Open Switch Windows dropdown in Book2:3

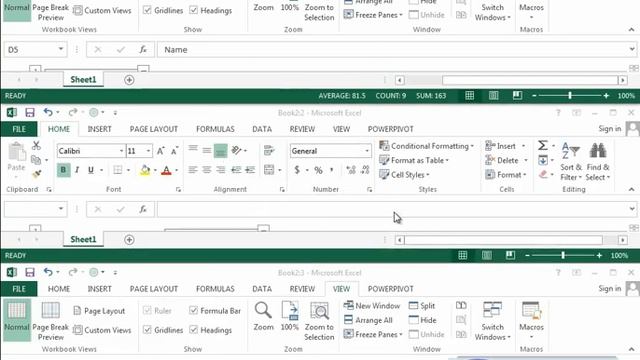(x=493, y=322)
